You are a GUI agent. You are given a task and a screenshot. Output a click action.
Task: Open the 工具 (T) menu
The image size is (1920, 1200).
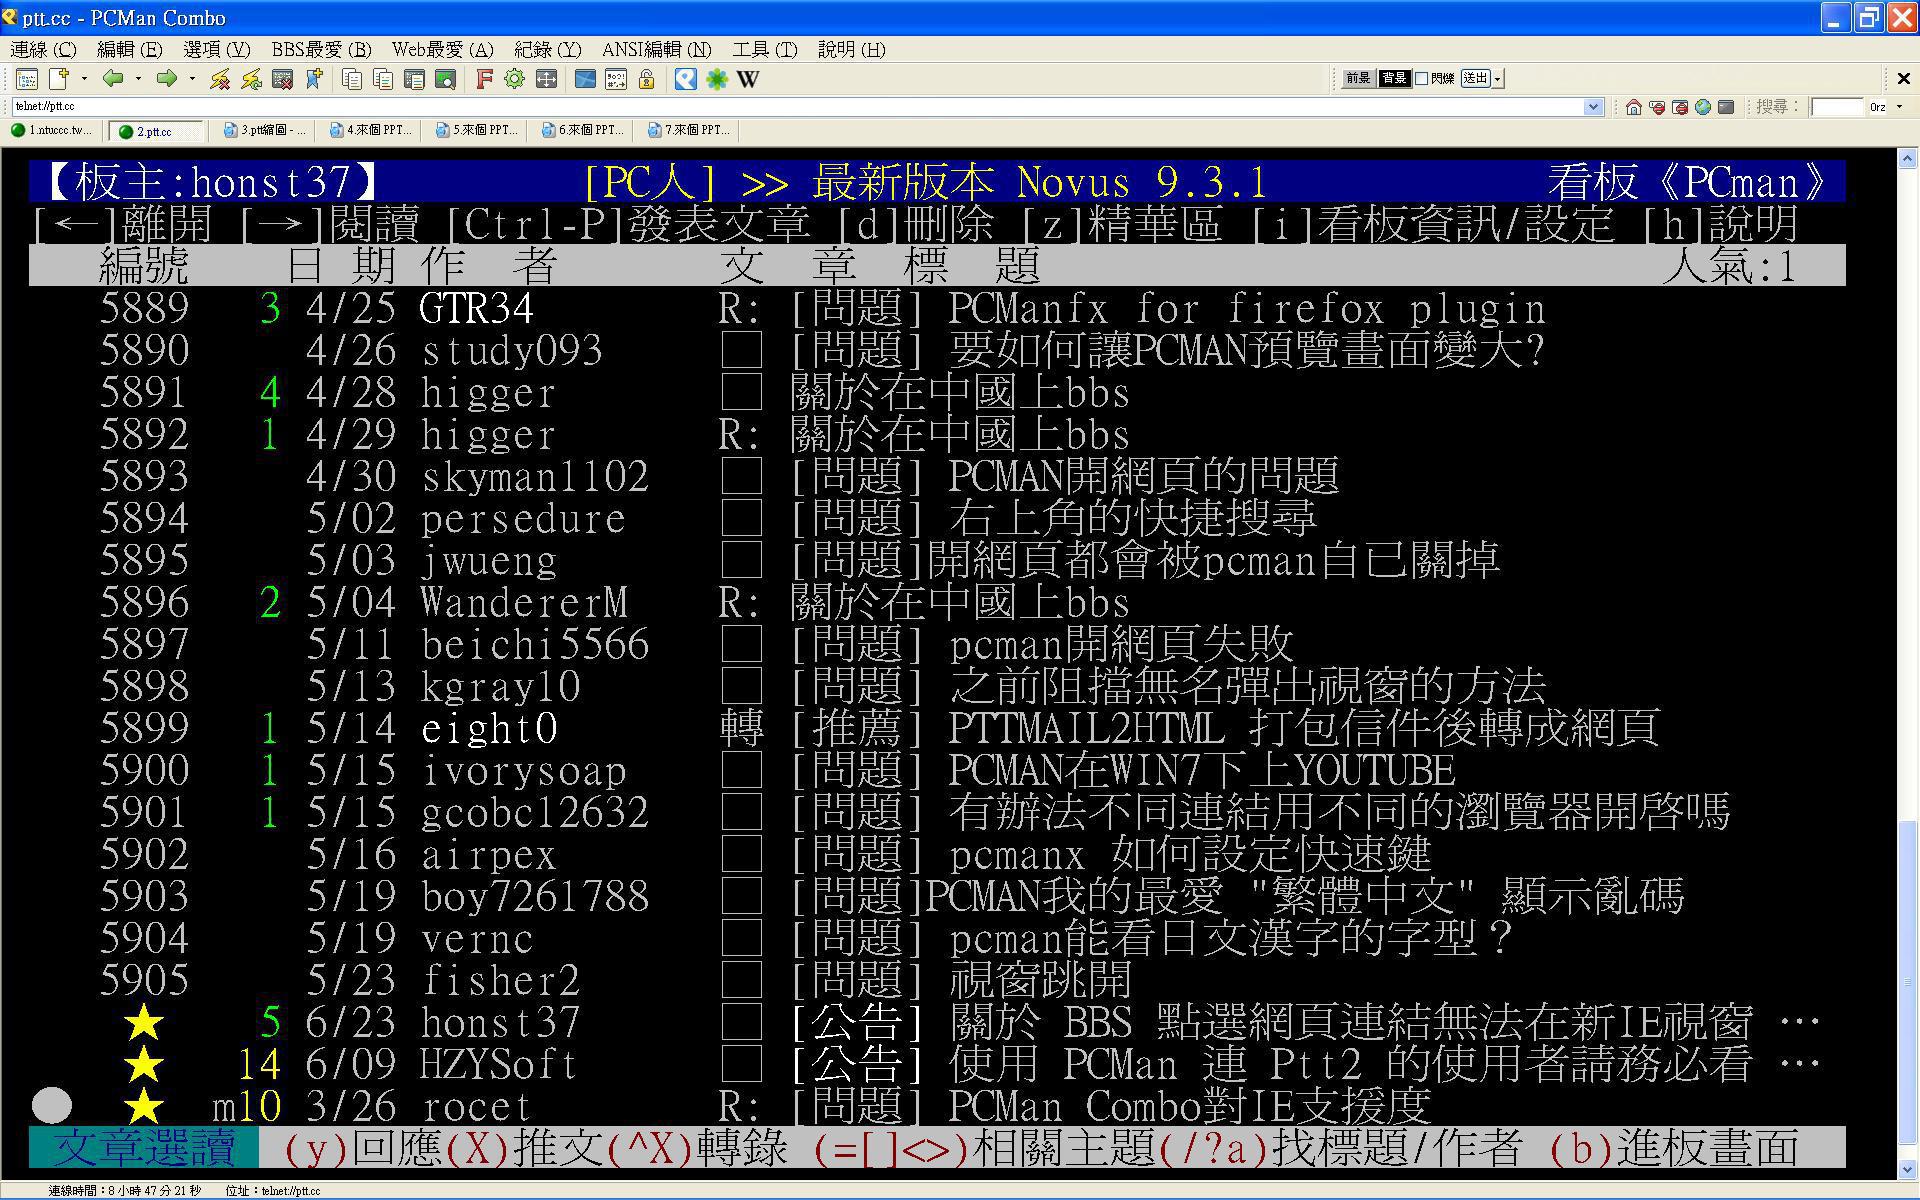(765, 49)
